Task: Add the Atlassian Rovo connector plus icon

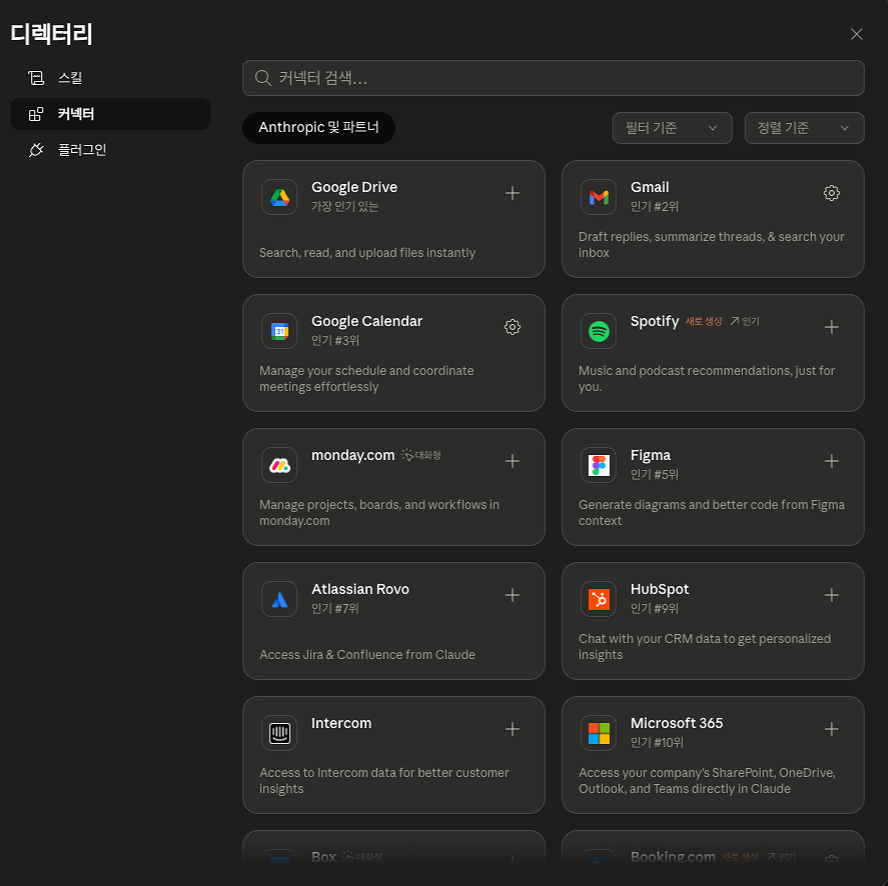Action: point(512,595)
